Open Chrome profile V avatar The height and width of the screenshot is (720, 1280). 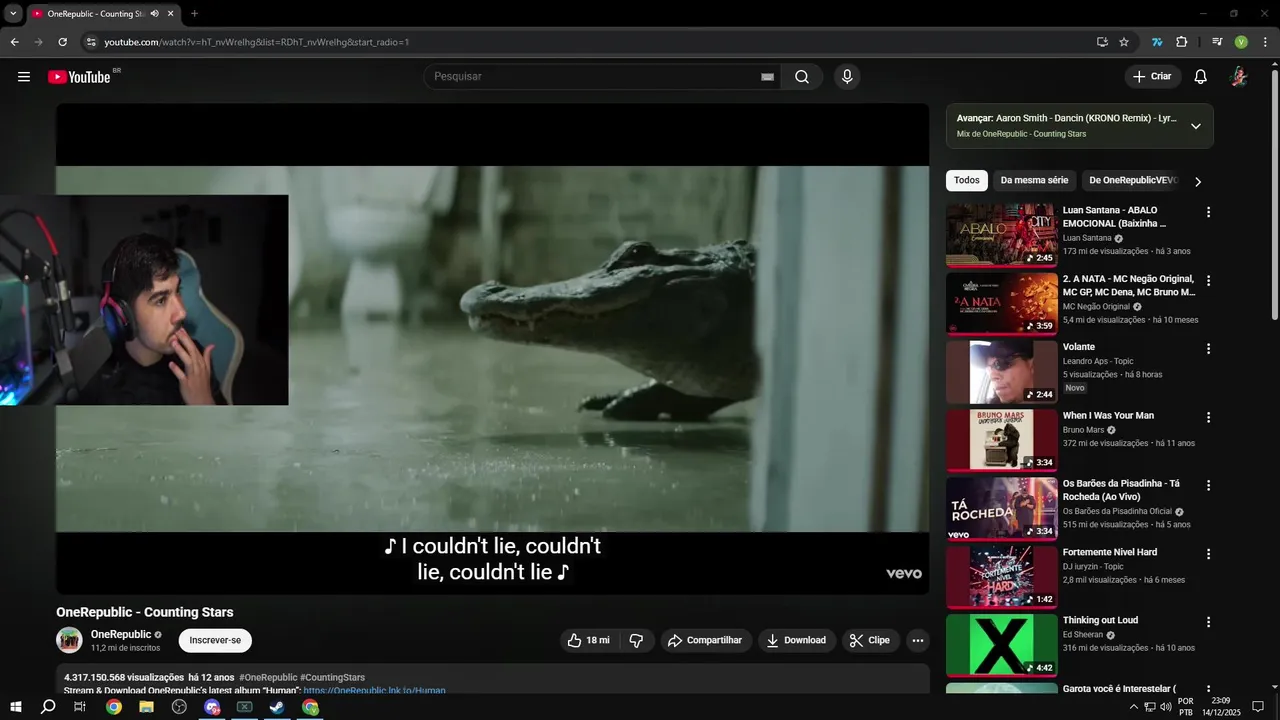[x=1241, y=42]
